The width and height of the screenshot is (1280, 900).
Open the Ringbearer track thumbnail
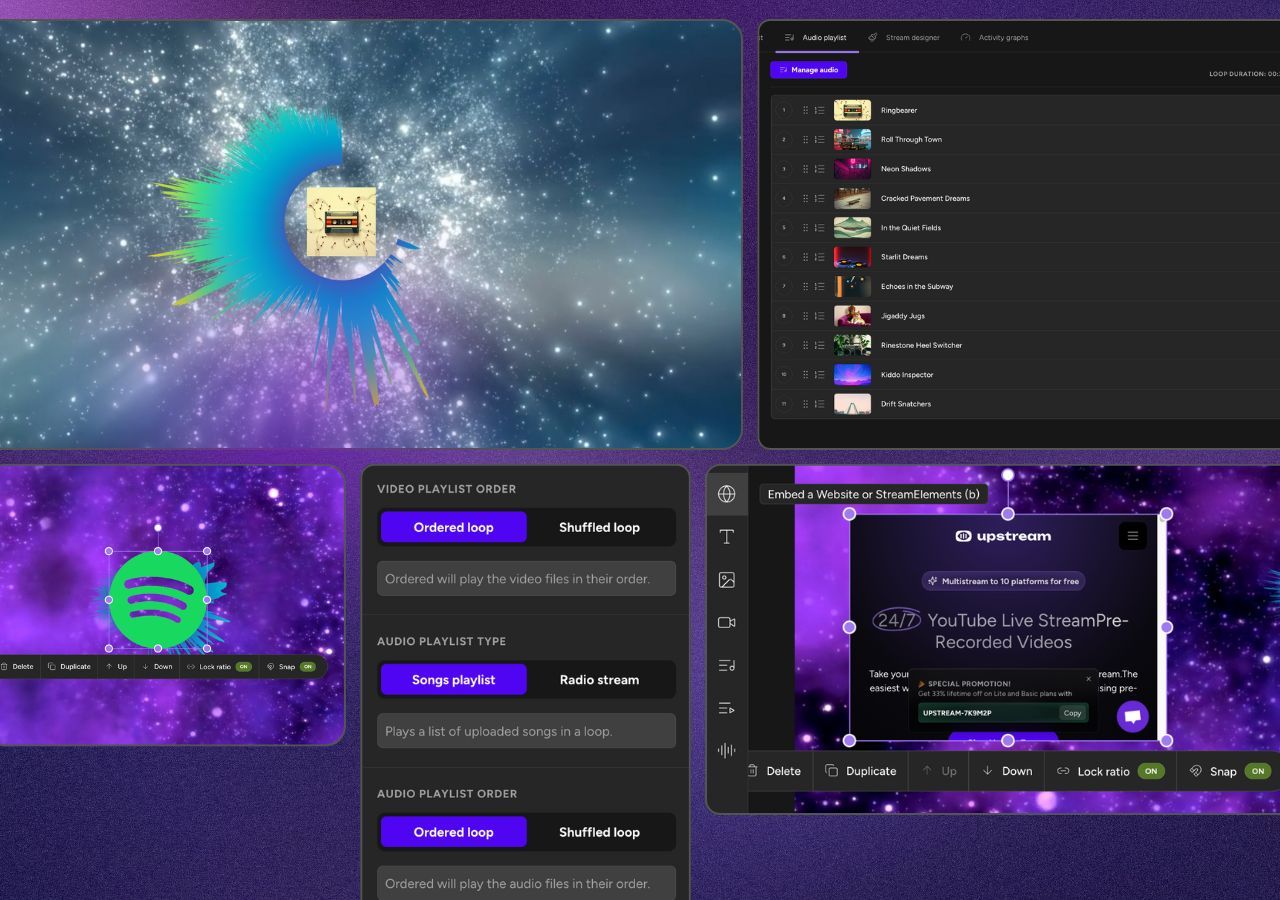[x=852, y=110]
